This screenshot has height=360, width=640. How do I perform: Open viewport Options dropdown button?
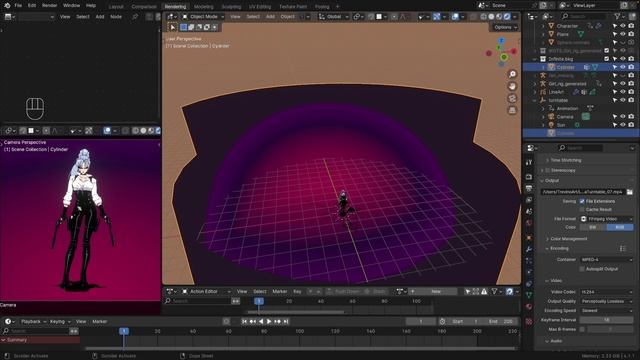[505, 27]
